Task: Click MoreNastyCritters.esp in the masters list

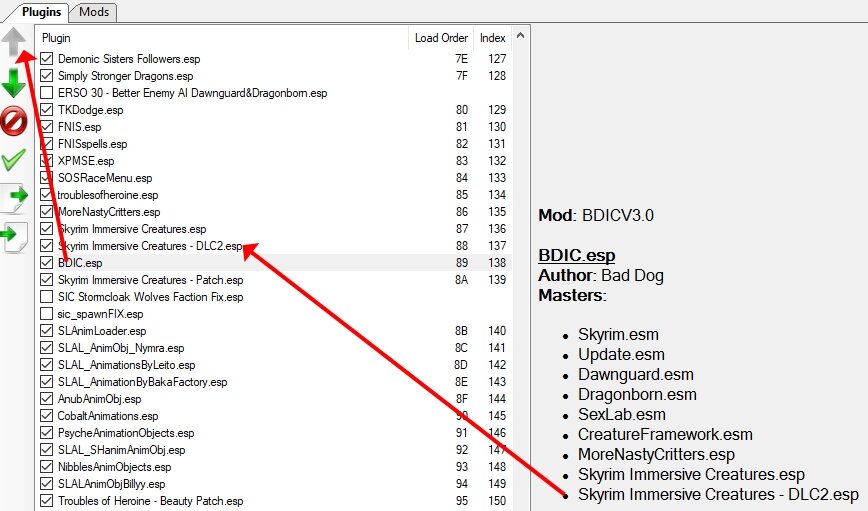Action: click(656, 455)
